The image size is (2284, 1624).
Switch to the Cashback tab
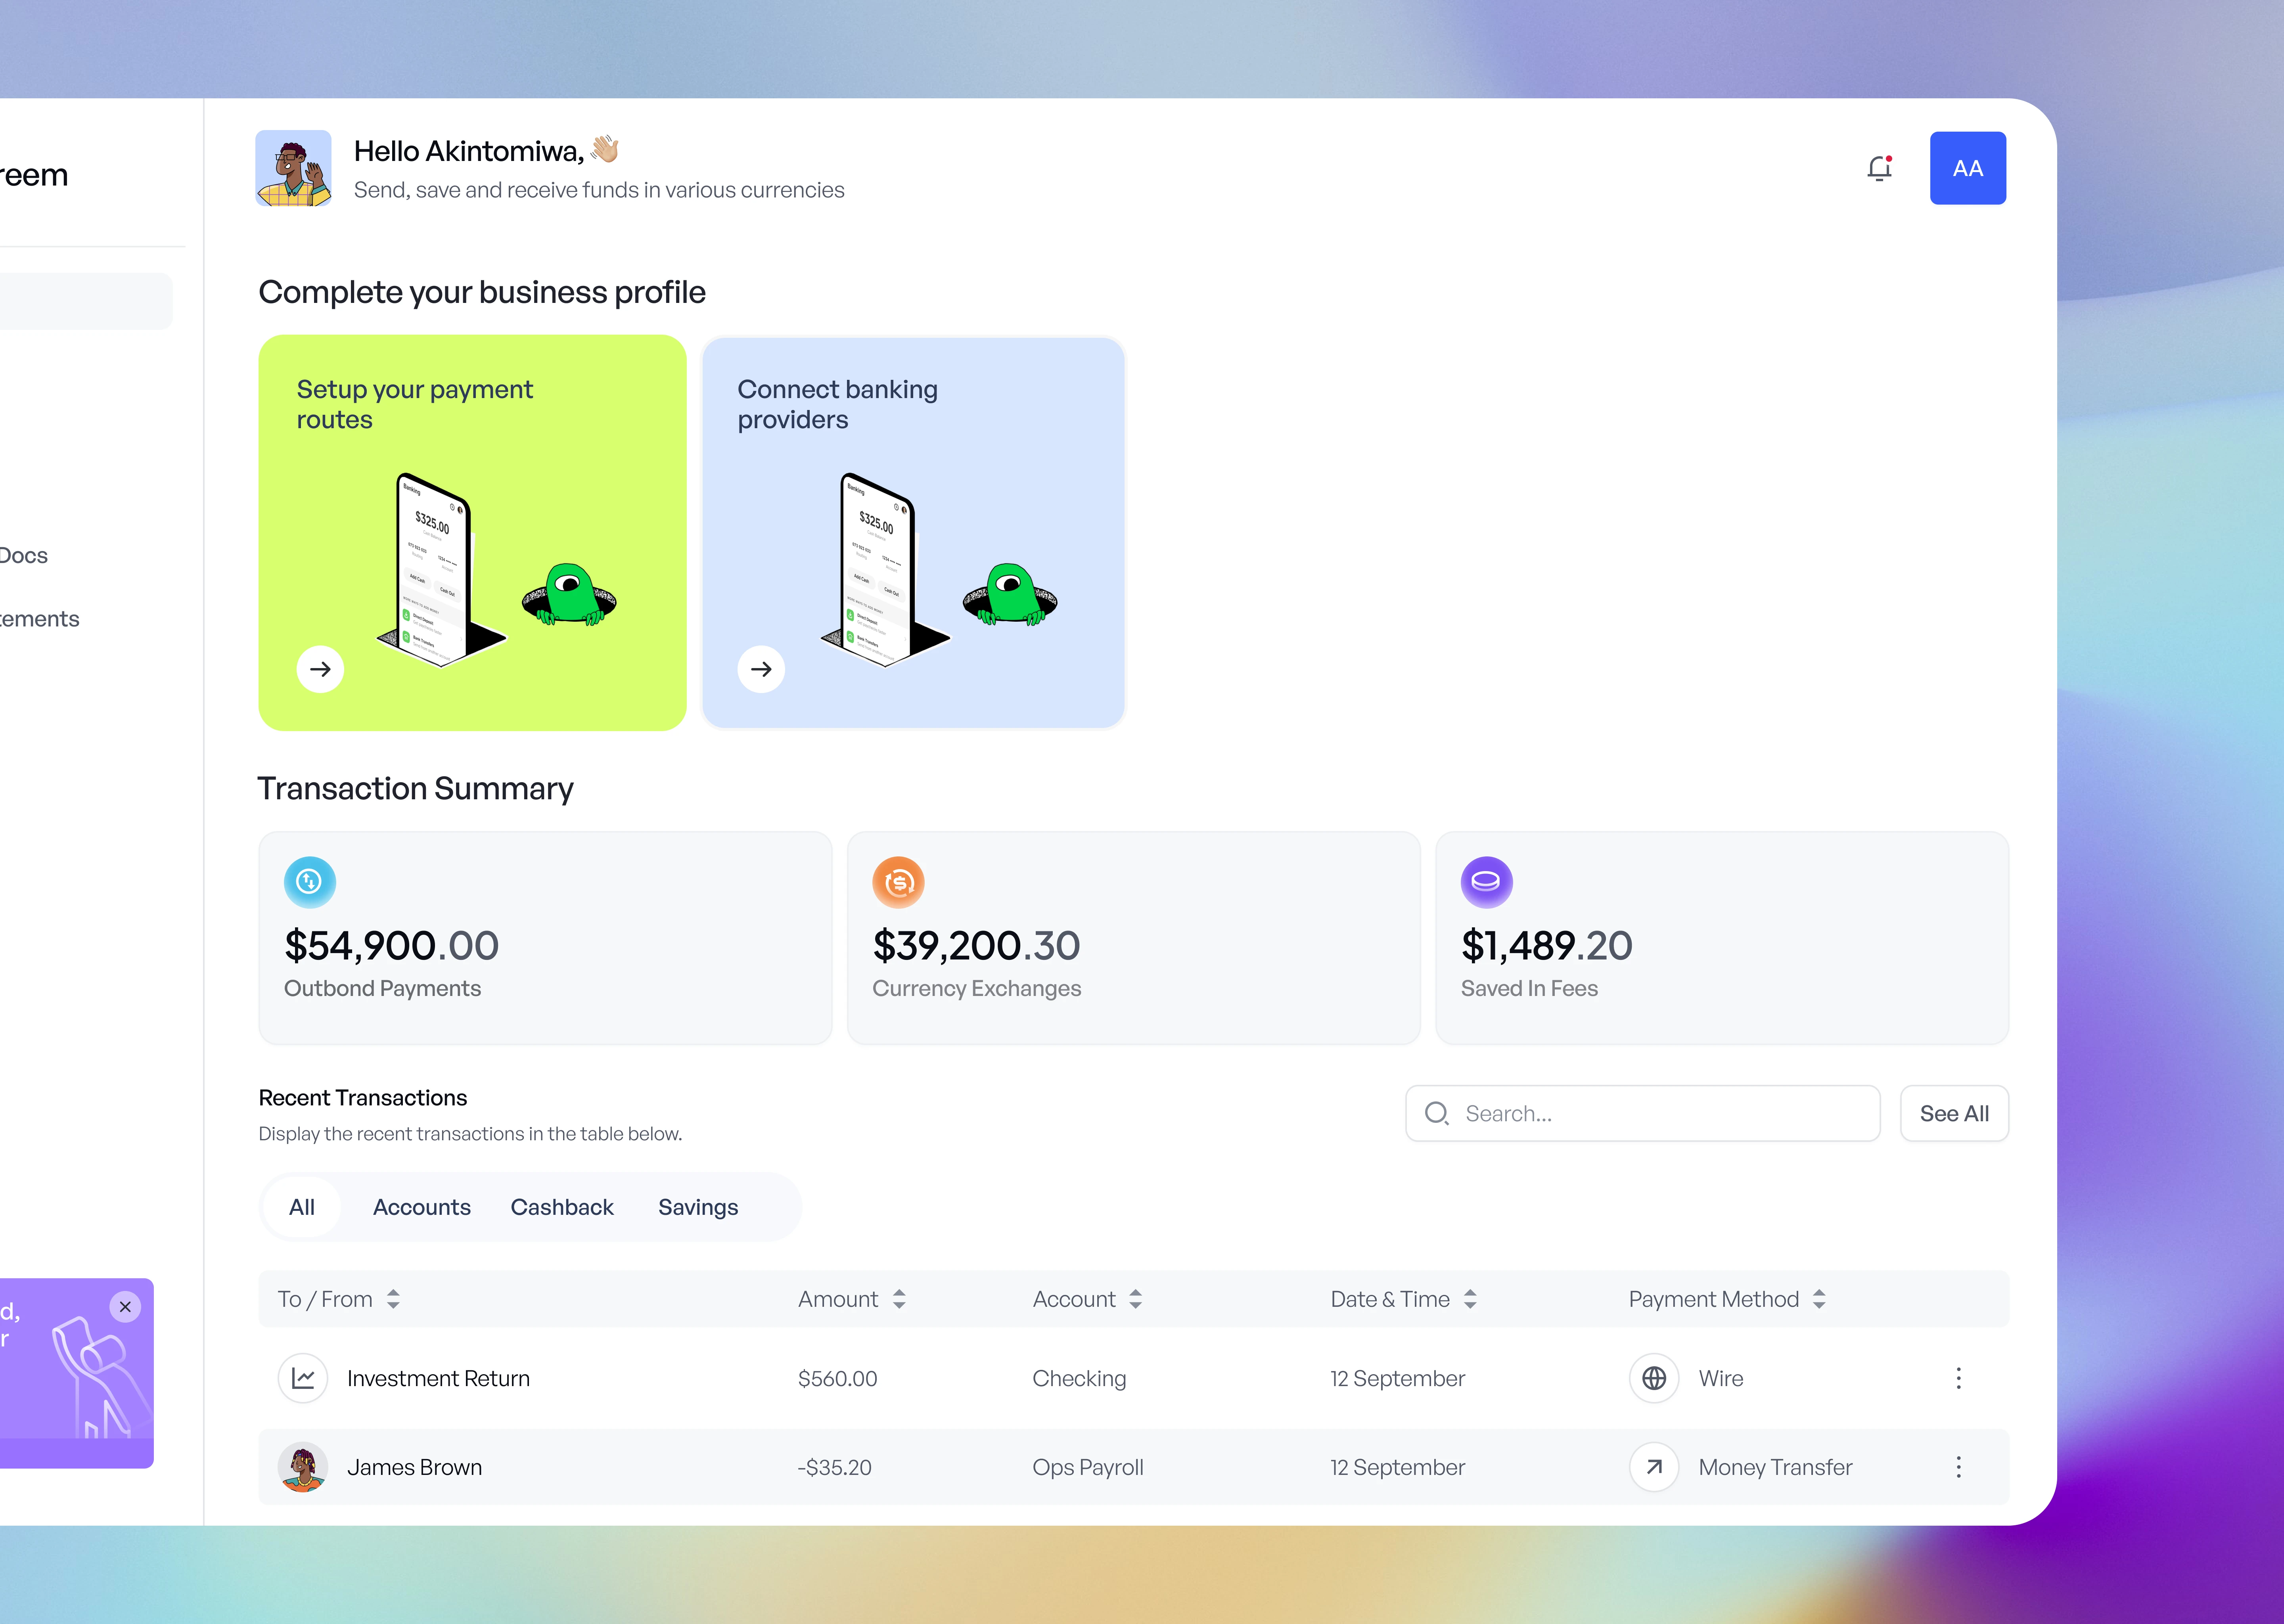coord(562,1207)
